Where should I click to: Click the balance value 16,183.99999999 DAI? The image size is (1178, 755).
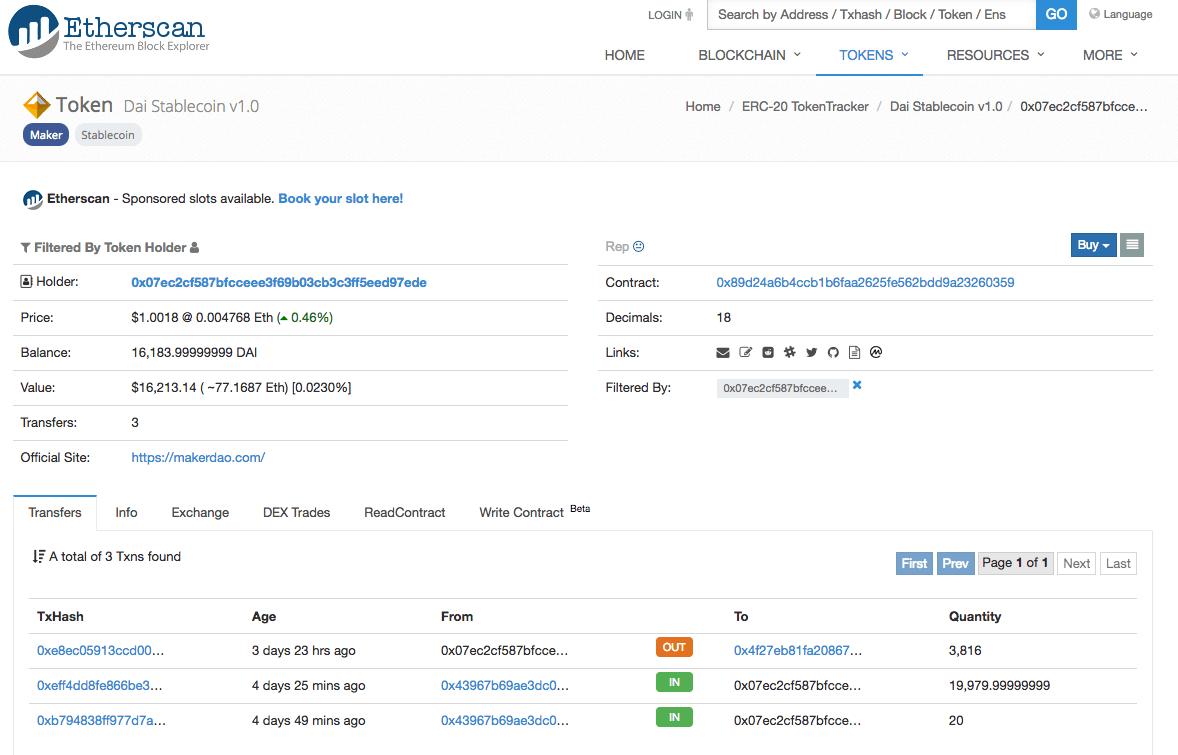point(194,352)
